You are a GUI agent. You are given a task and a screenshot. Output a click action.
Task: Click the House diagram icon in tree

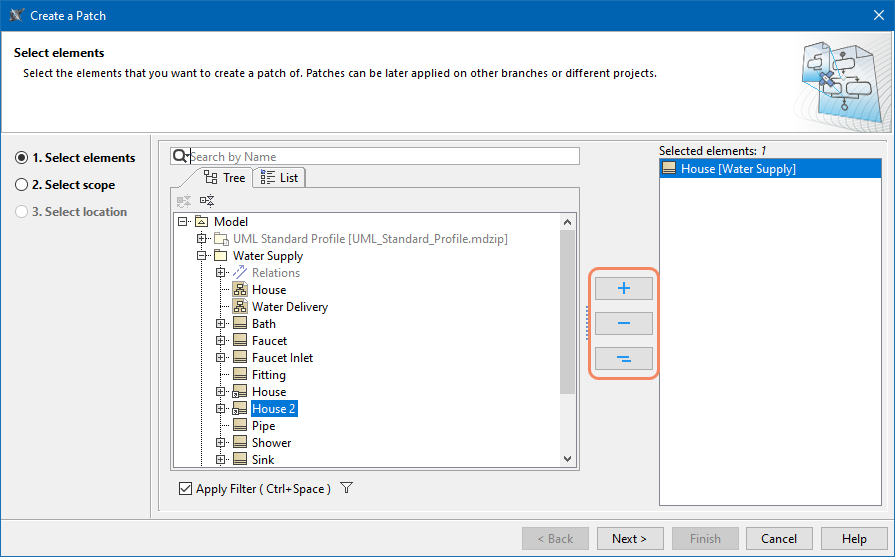point(240,290)
